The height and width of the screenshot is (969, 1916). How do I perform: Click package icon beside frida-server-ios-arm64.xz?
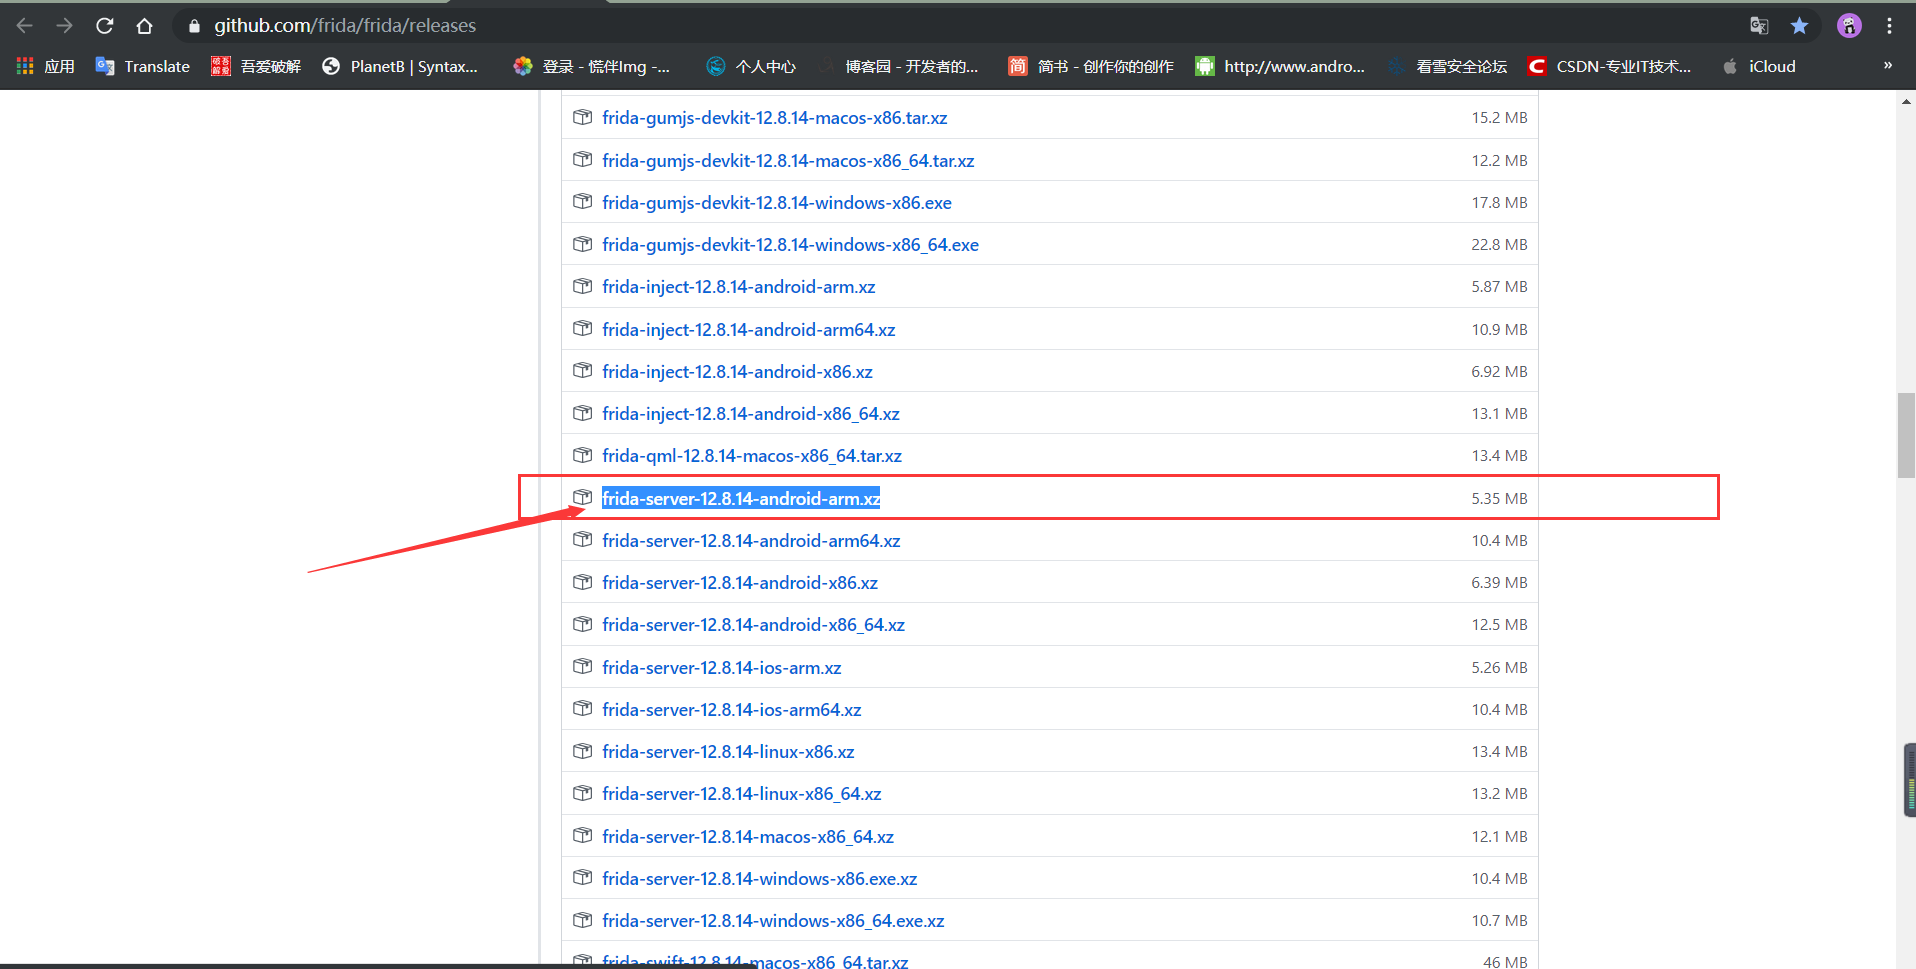click(583, 709)
